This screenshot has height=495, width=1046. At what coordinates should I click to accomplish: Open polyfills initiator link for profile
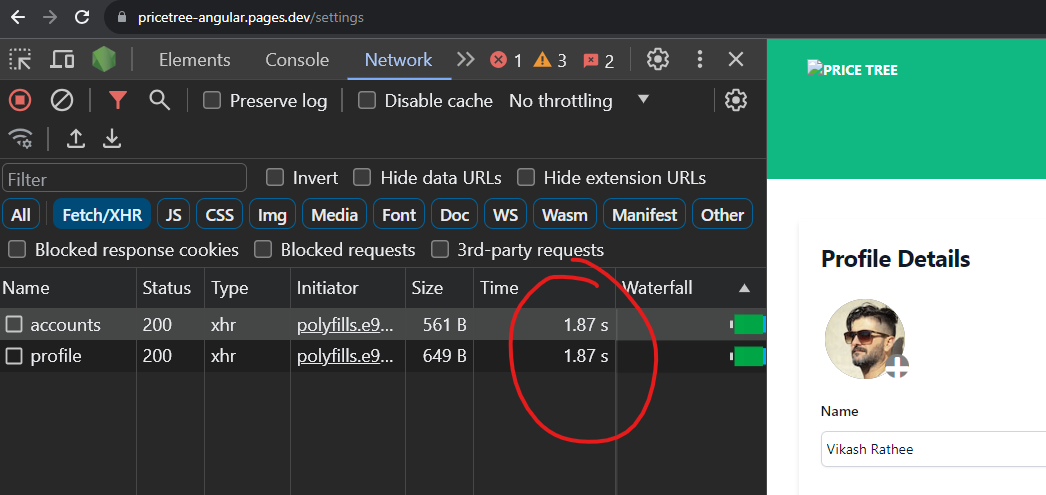point(346,356)
